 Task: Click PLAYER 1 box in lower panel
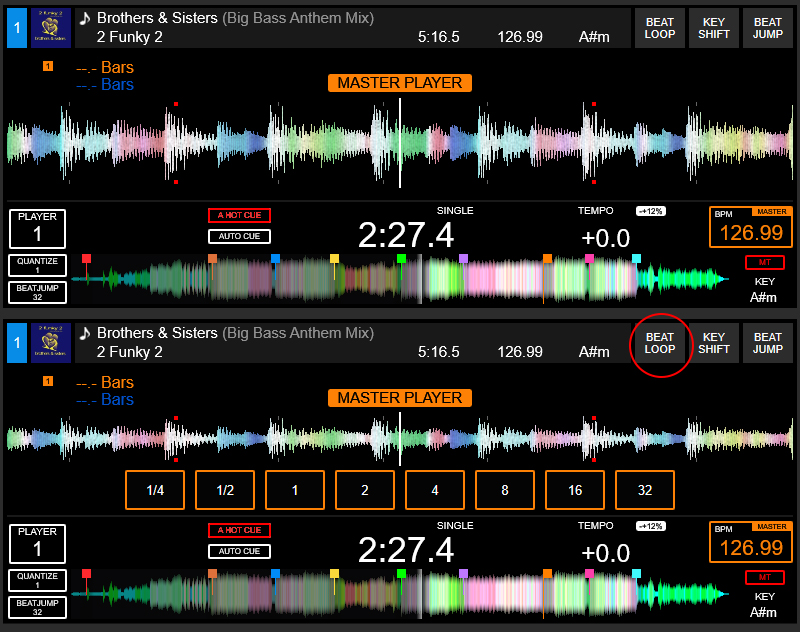[37, 544]
